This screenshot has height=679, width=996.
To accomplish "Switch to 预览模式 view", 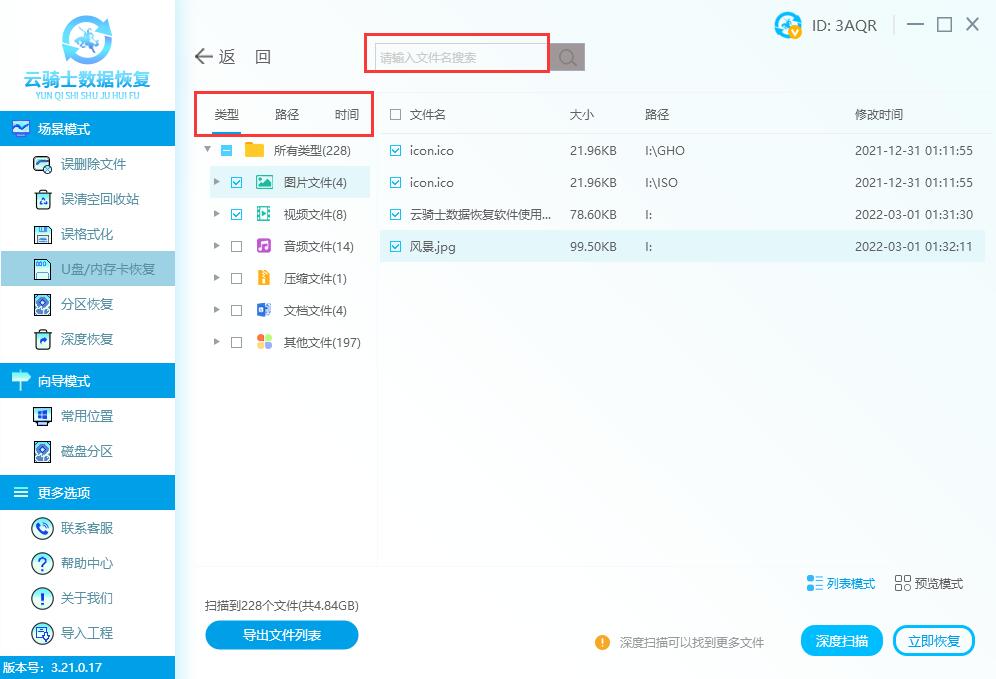I will tap(928, 584).
